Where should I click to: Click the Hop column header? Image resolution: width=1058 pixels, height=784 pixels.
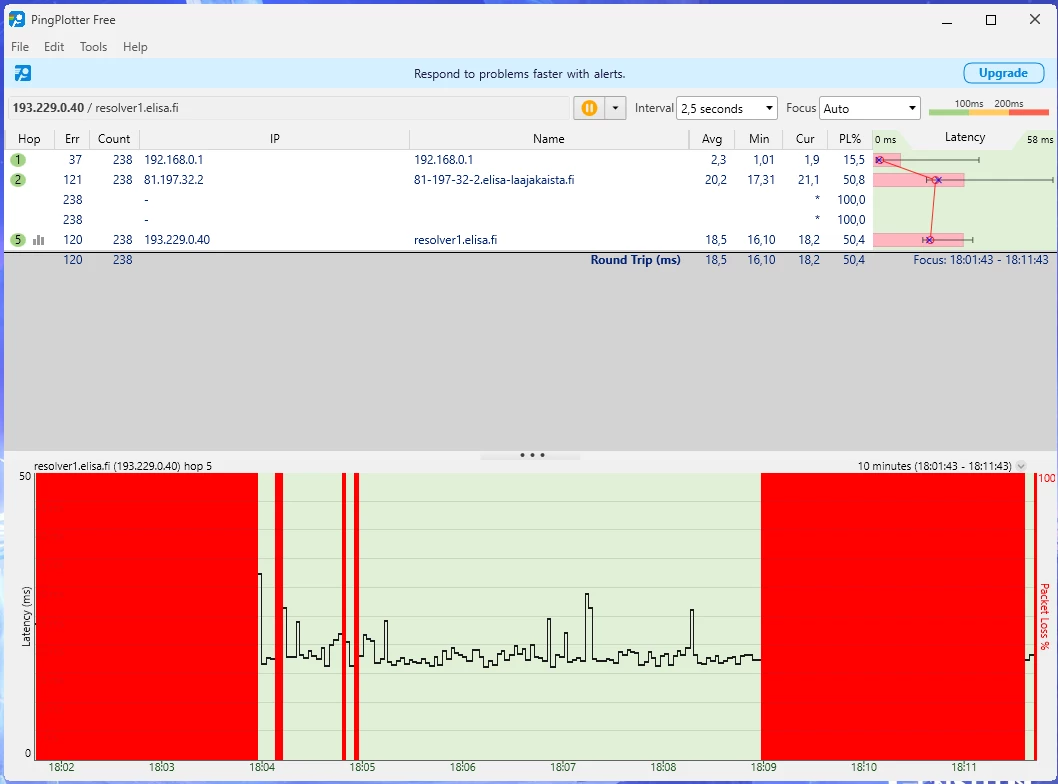click(29, 139)
